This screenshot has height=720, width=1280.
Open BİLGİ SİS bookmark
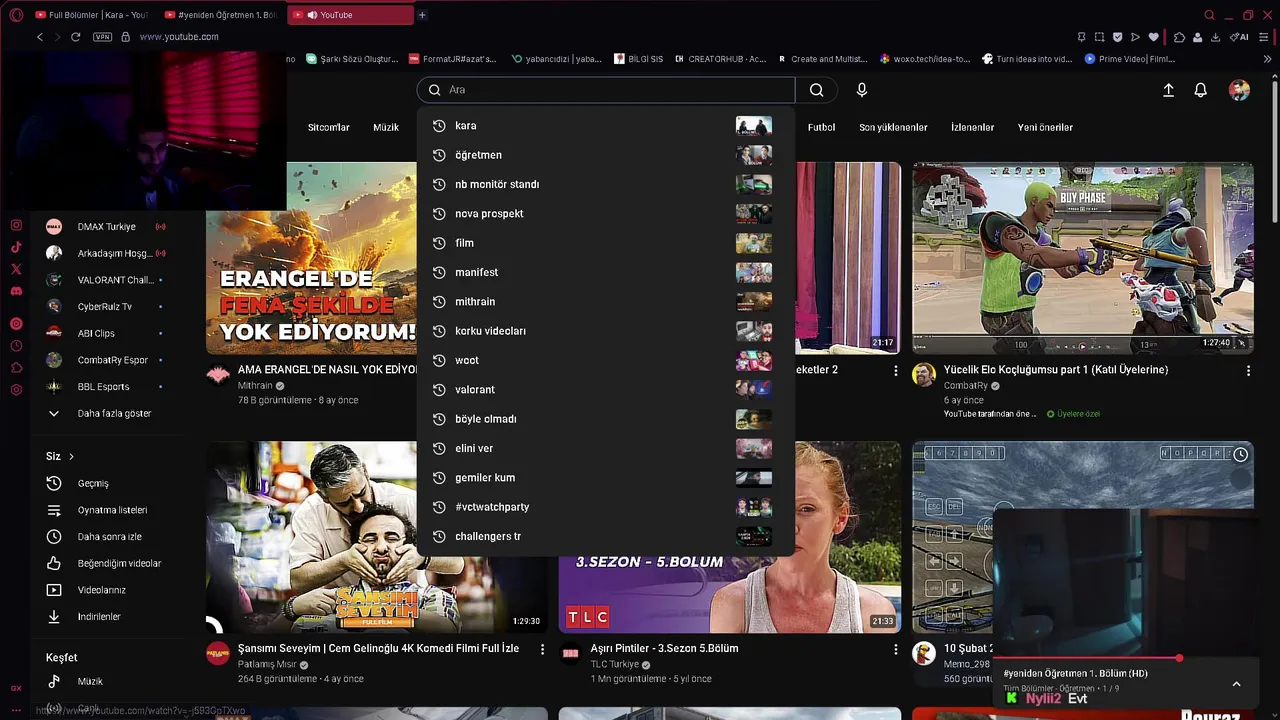click(x=638, y=59)
